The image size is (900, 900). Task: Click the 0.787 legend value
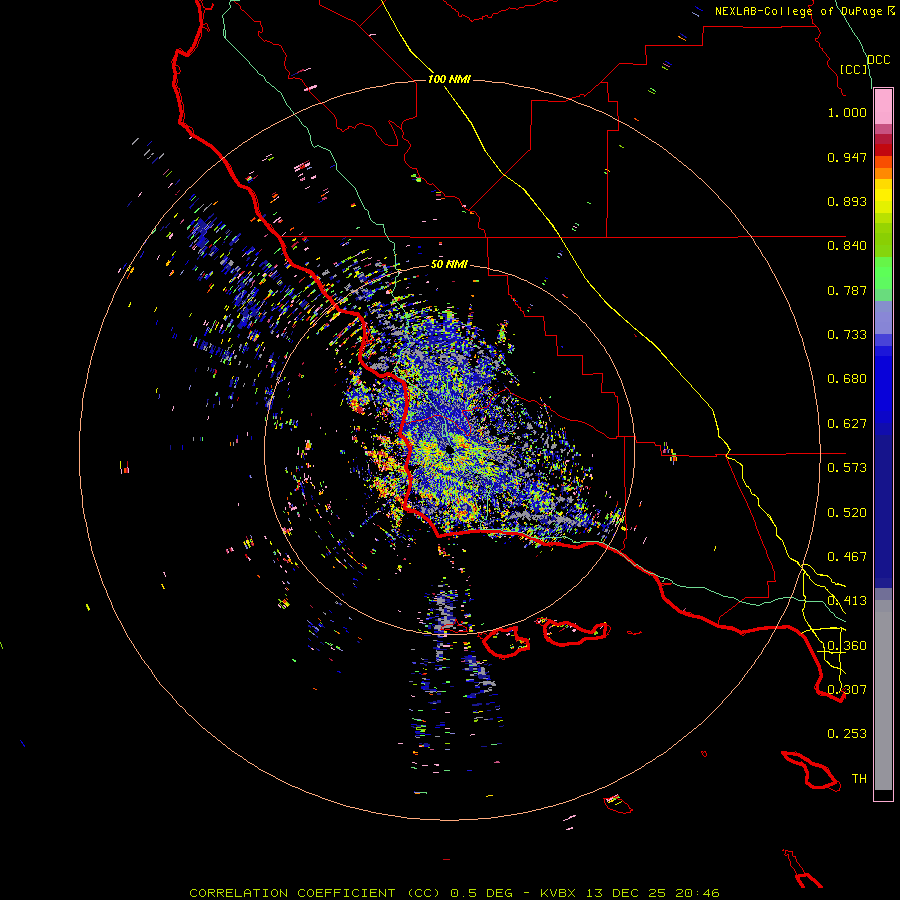click(x=847, y=290)
